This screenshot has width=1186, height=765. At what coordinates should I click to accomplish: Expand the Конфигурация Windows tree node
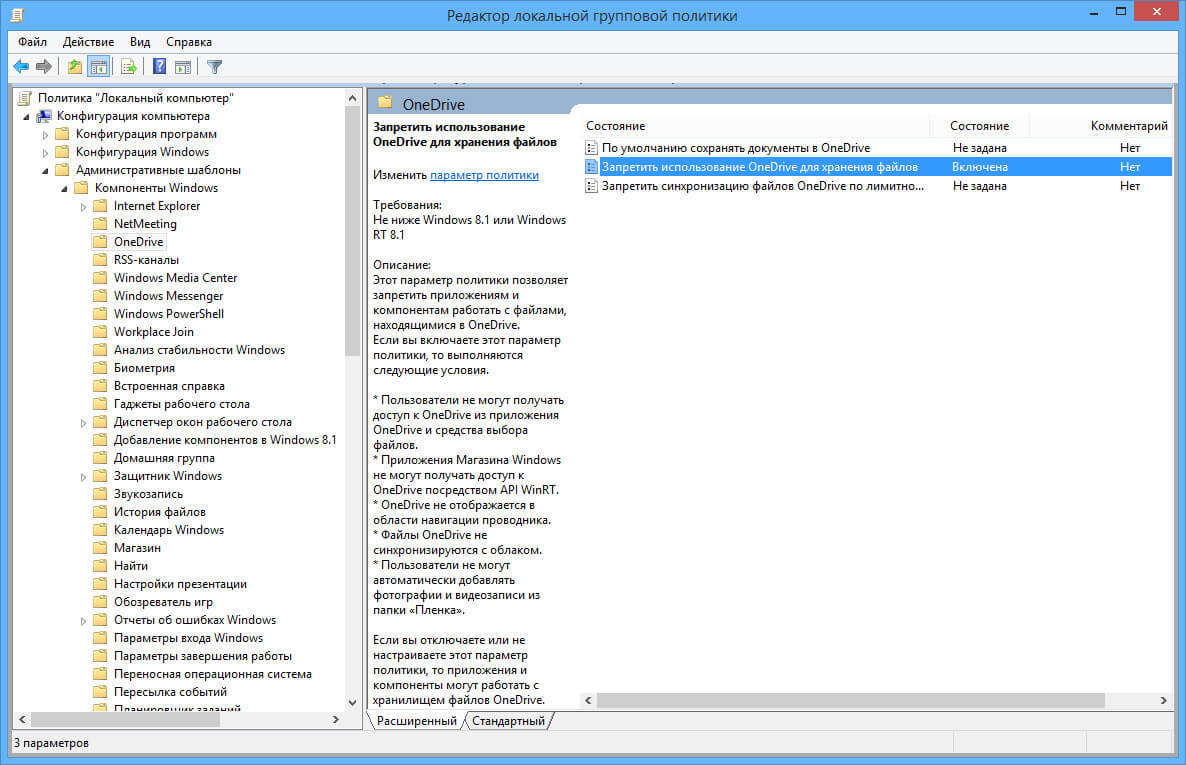tap(45, 153)
